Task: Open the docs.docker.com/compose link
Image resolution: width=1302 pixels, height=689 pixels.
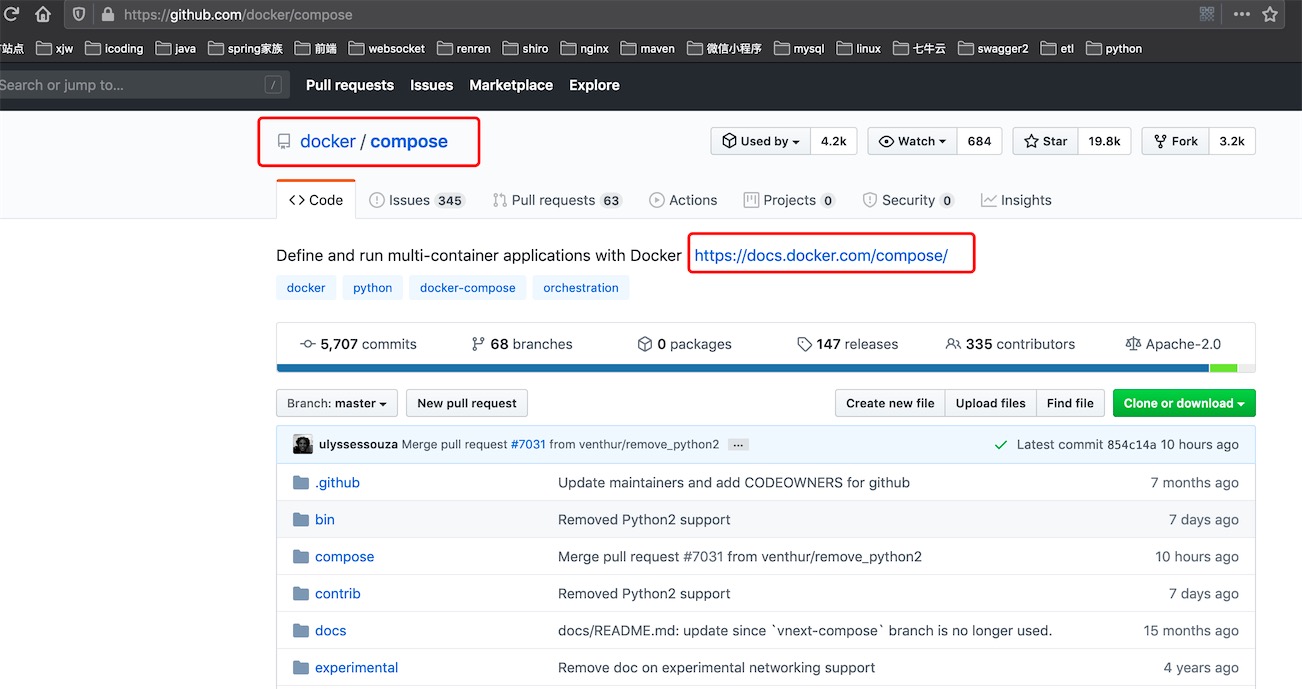Action: 821,255
